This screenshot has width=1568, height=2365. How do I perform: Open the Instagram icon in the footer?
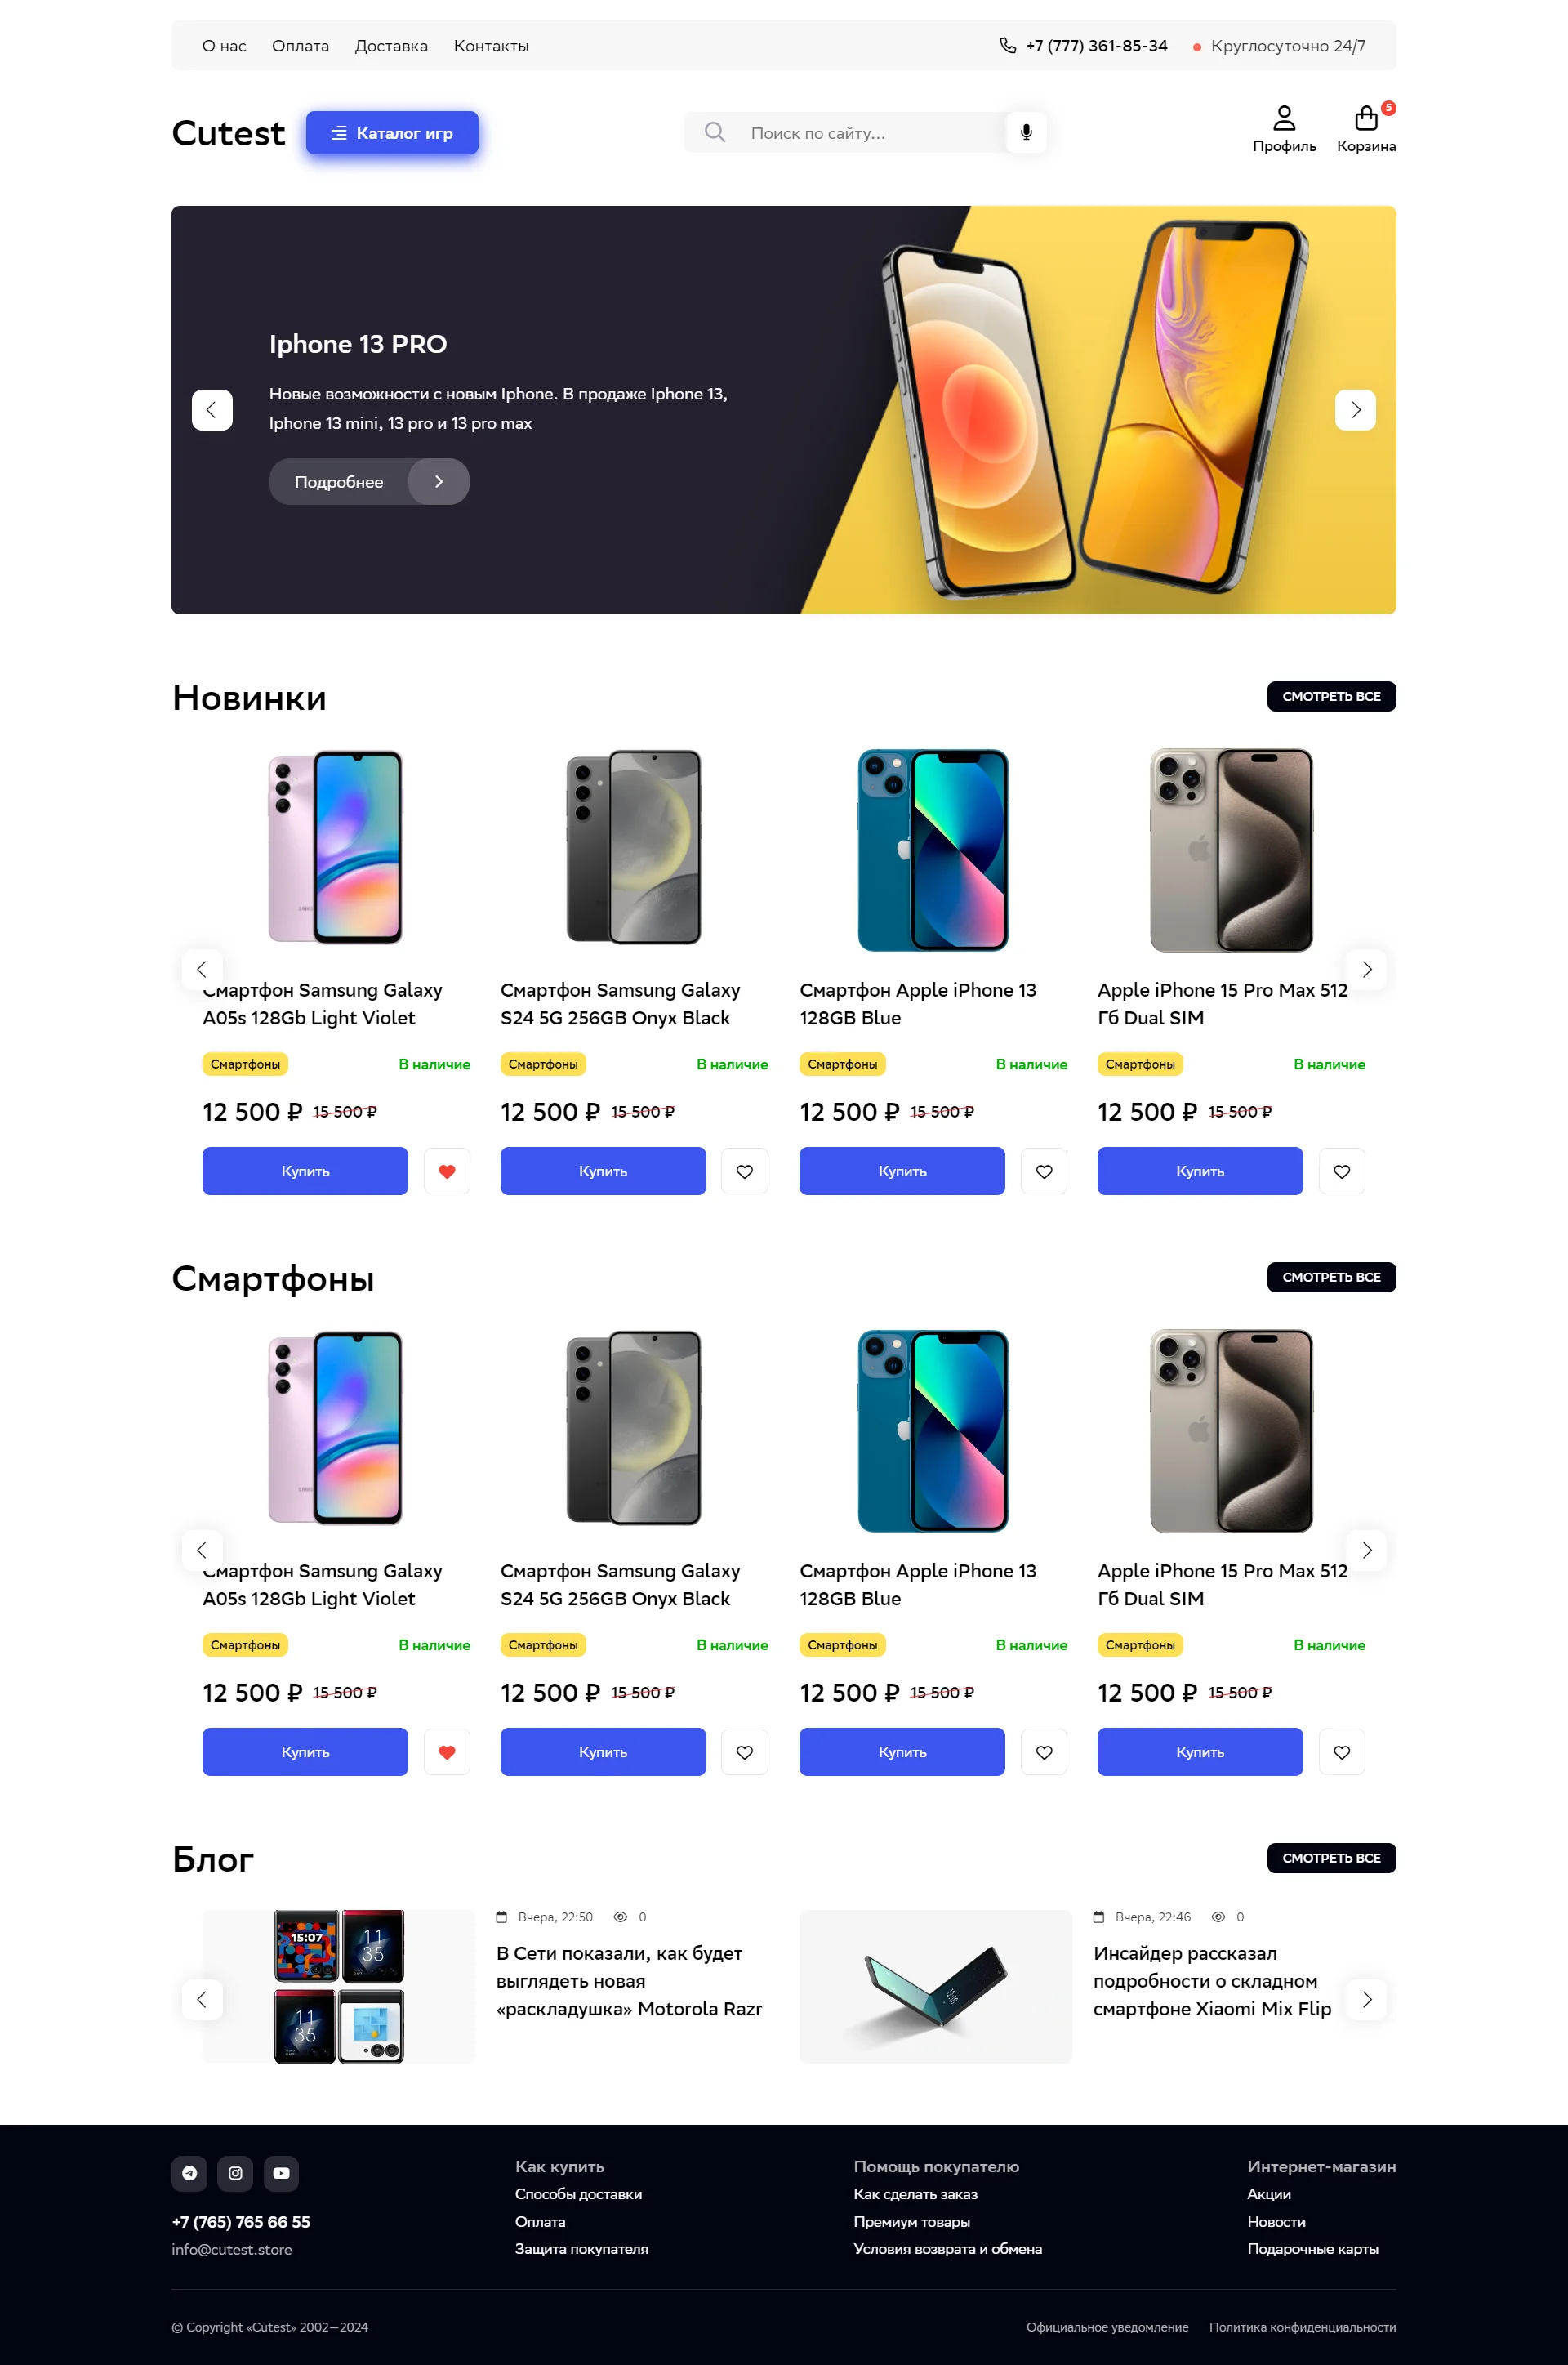tap(235, 2173)
